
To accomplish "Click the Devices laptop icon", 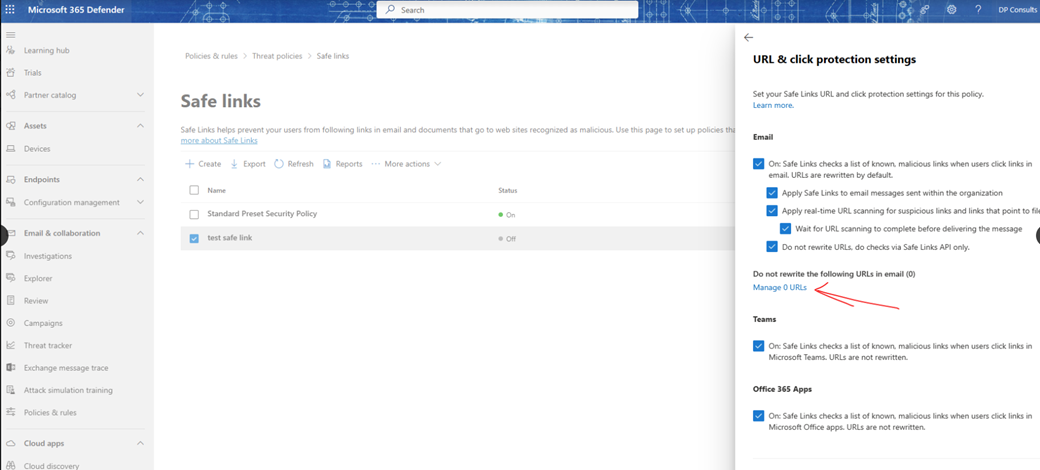I will tap(11, 148).
